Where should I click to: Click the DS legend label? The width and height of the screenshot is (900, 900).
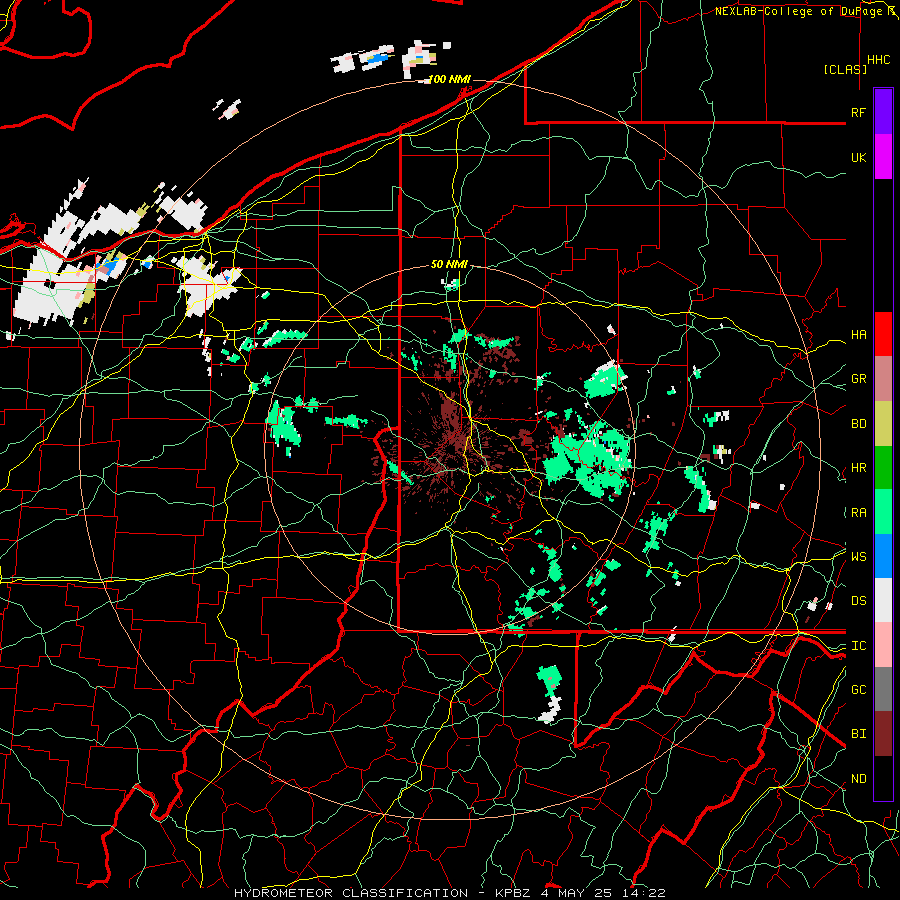[x=858, y=601]
